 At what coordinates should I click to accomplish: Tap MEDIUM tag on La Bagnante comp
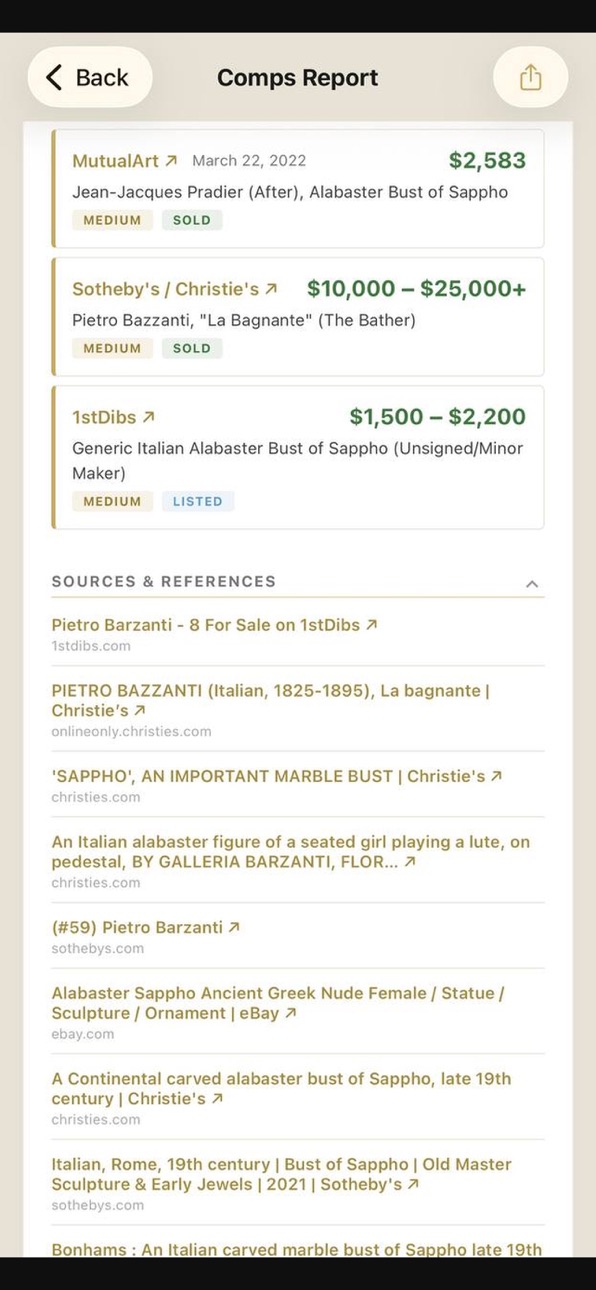click(112, 348)
